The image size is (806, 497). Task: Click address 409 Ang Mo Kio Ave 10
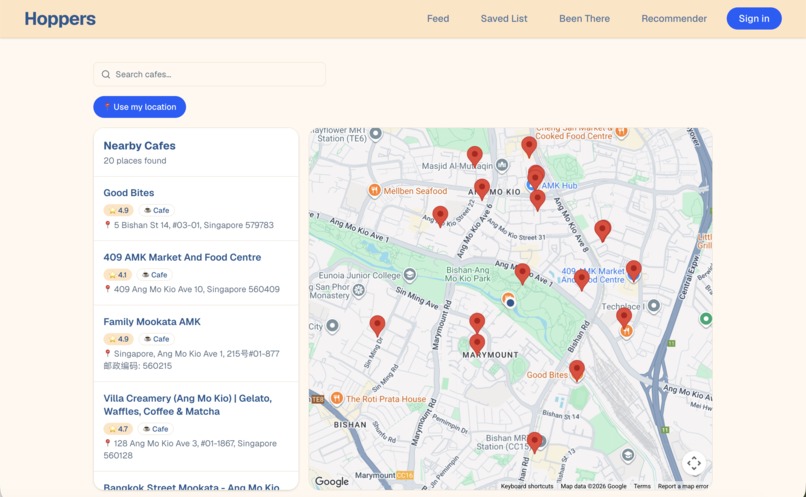tap(196, 289)
